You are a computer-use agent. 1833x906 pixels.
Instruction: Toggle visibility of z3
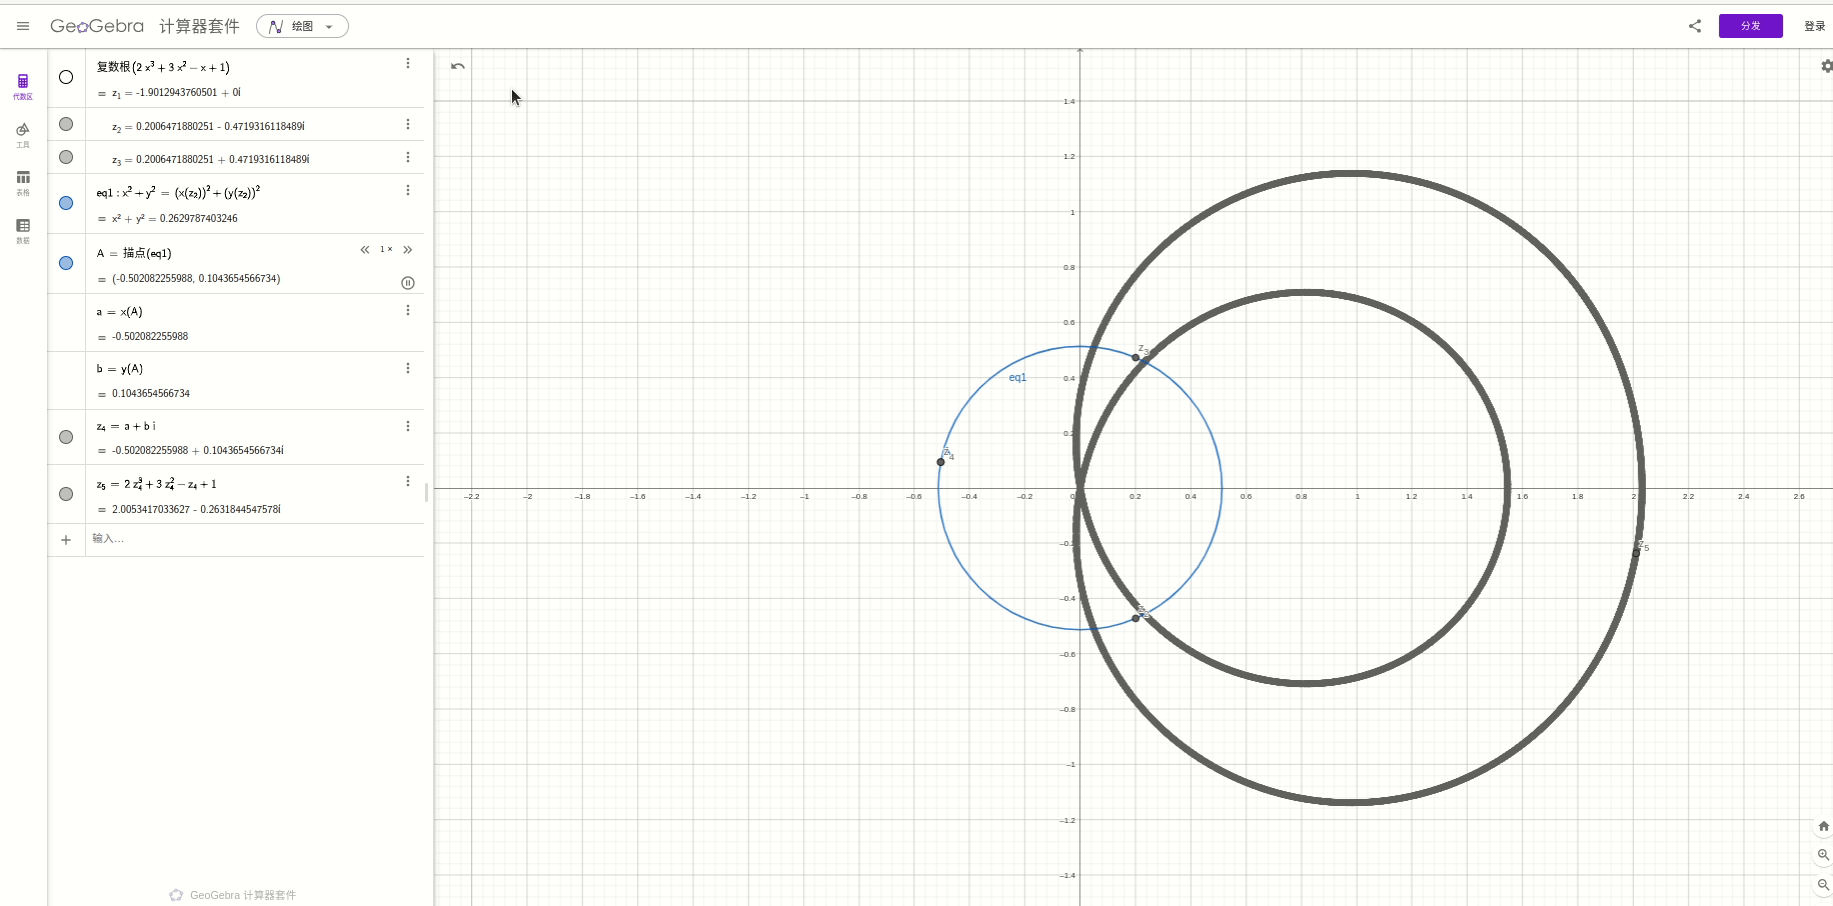66,157
